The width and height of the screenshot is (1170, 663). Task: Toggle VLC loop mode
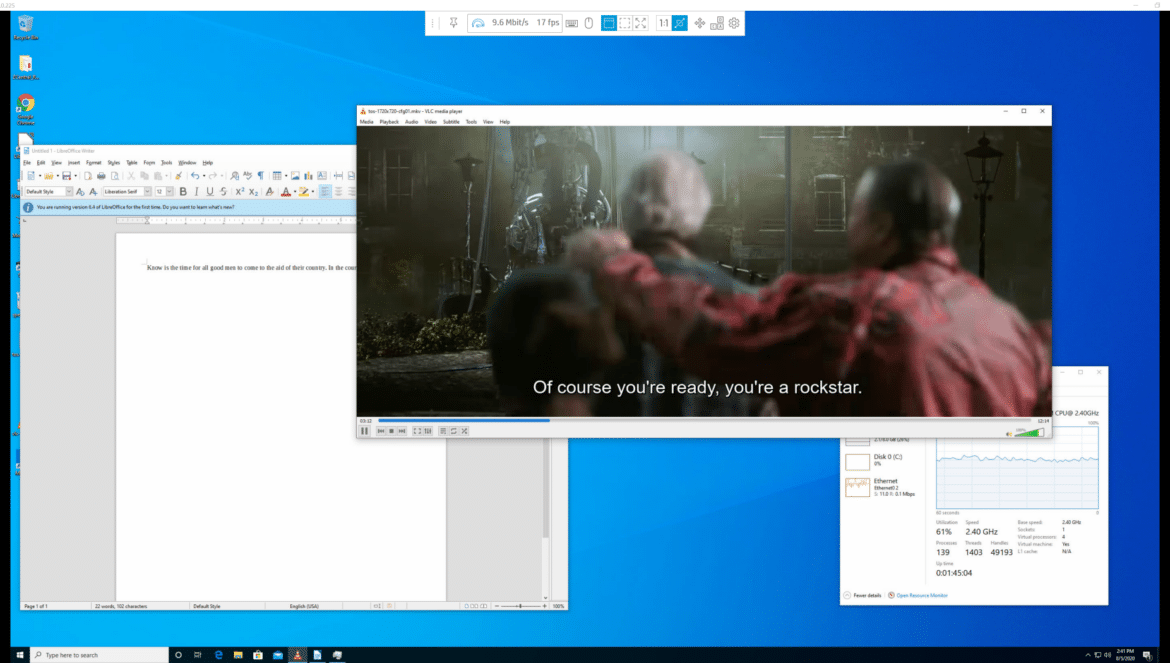(453, 431)
